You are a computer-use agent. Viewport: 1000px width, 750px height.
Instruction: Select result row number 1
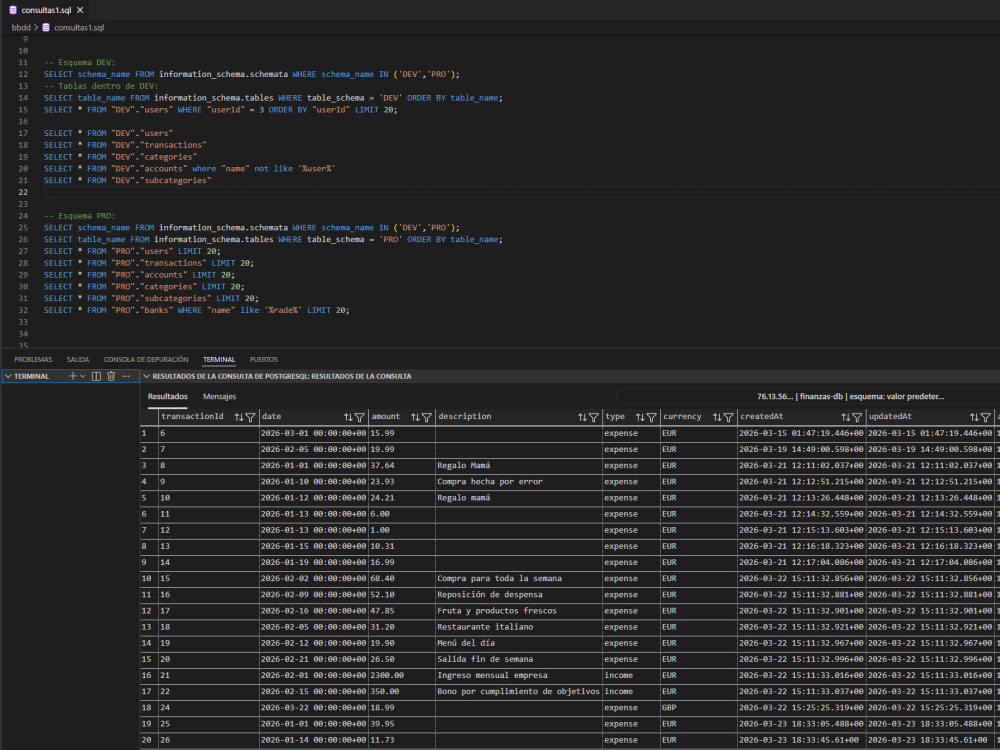[x=144, y=434]
